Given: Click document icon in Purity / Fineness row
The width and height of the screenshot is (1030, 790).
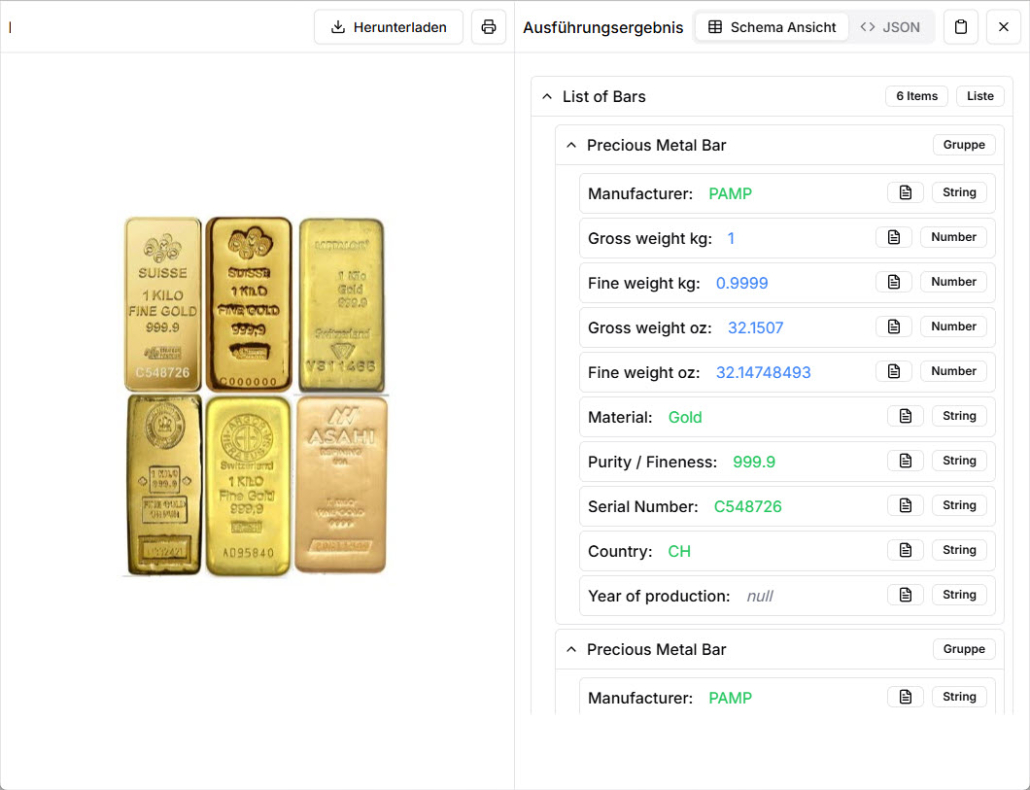Looking at the screenshot, I should click(x=905, y=461).
